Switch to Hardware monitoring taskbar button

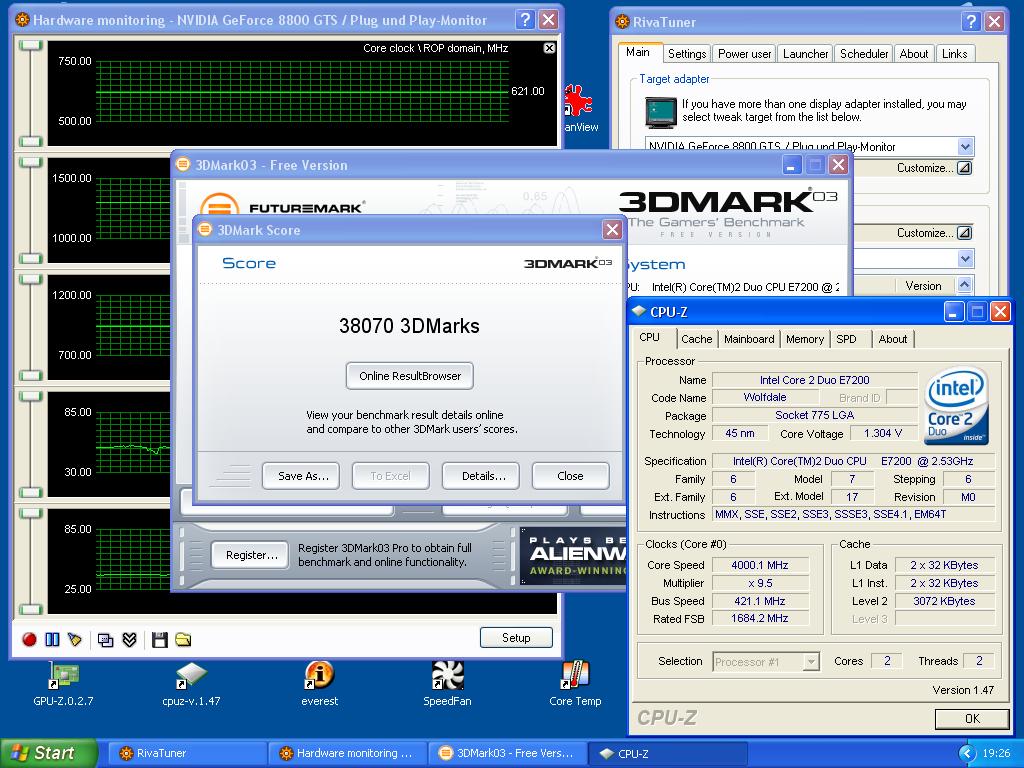pyautogui.click(x=347, y=753)
